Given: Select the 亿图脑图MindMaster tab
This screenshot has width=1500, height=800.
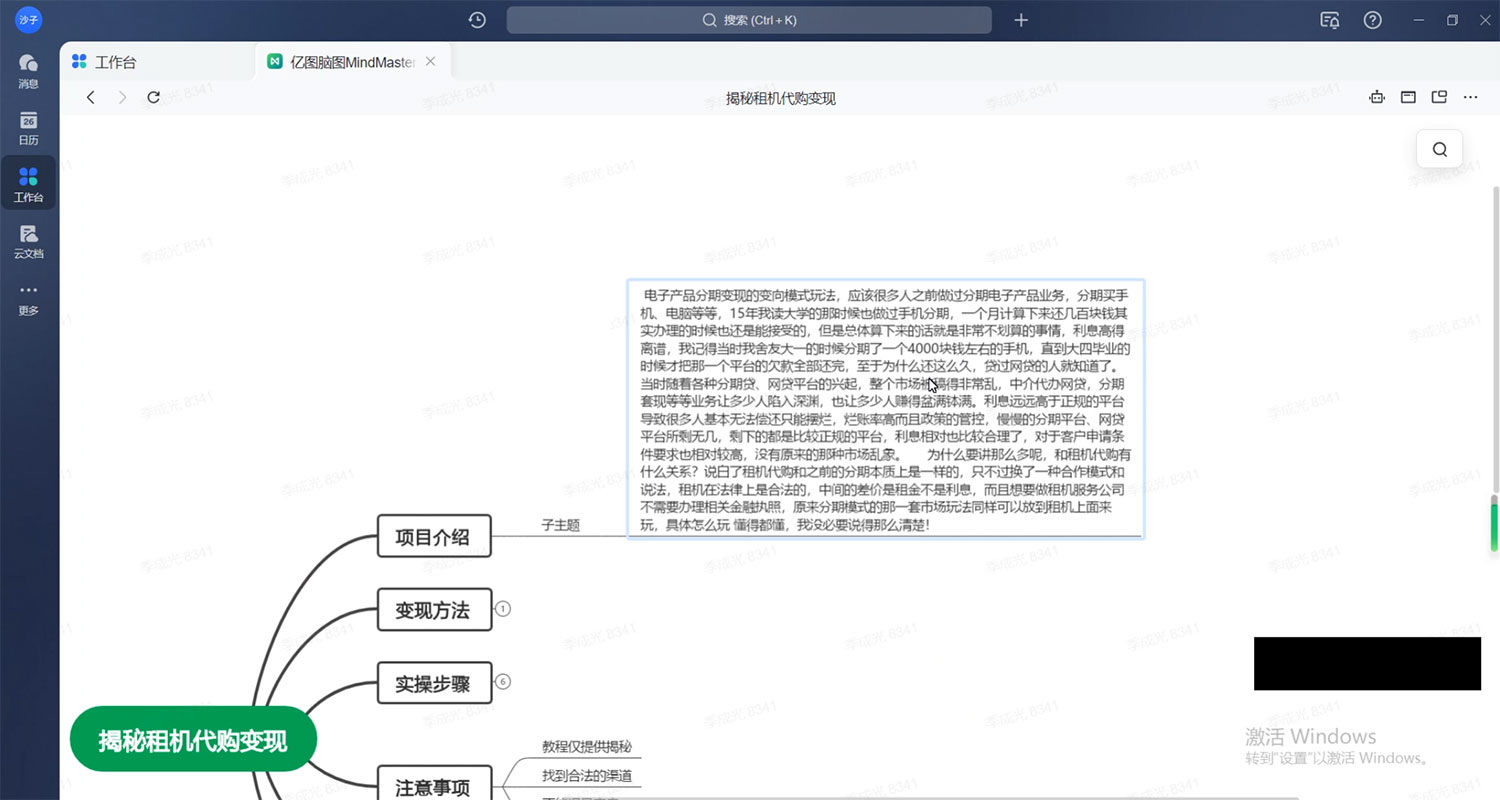Looking at the screenshot, I should click(x=345, y=61).
